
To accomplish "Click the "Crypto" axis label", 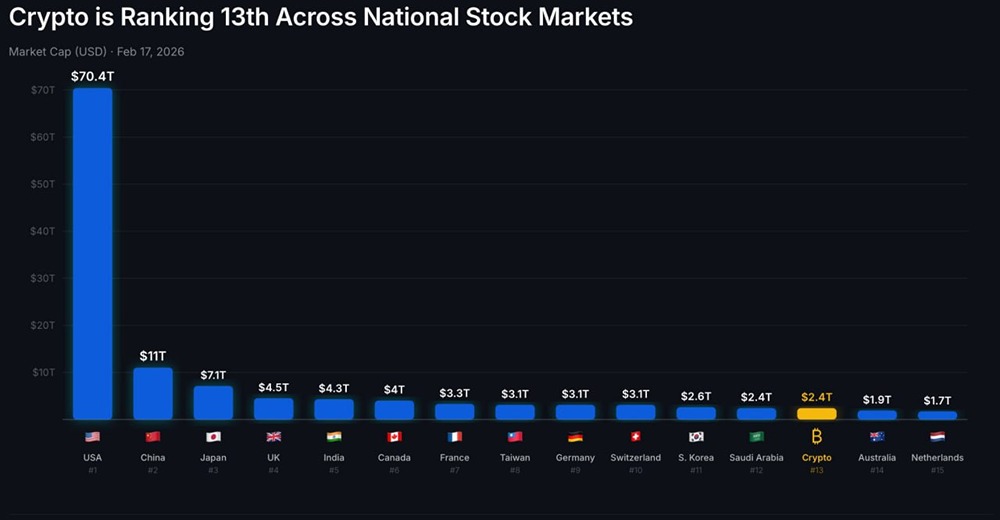I will (x=816, y=458).
